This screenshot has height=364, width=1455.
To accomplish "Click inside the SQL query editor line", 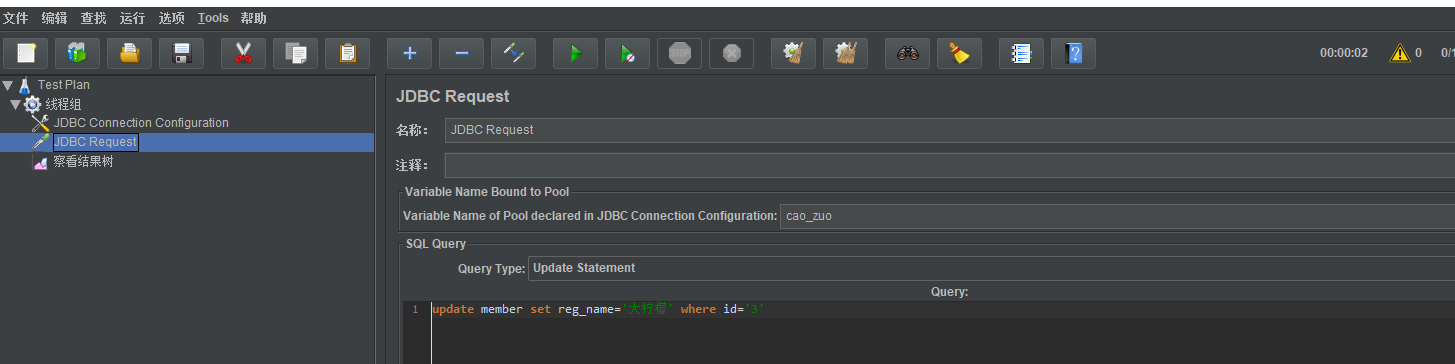I will [x=943, y=310].
